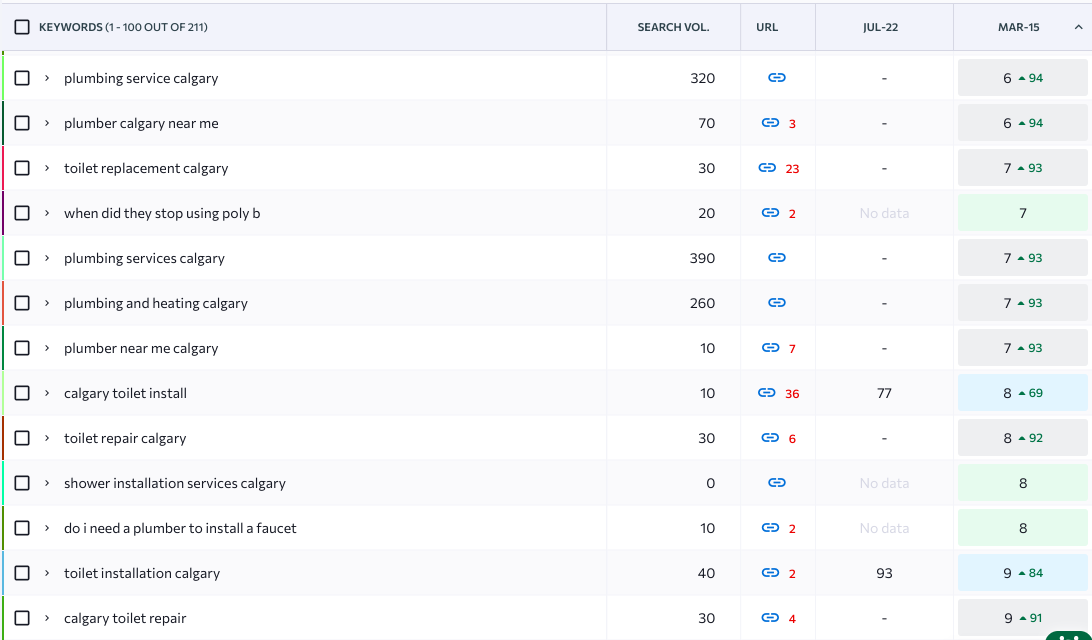The width and height of the screenshot is (1092, 640).
Task: Click URL icon for toilet installation calgary
Action: pyautogui.click(x=770, y=573)
